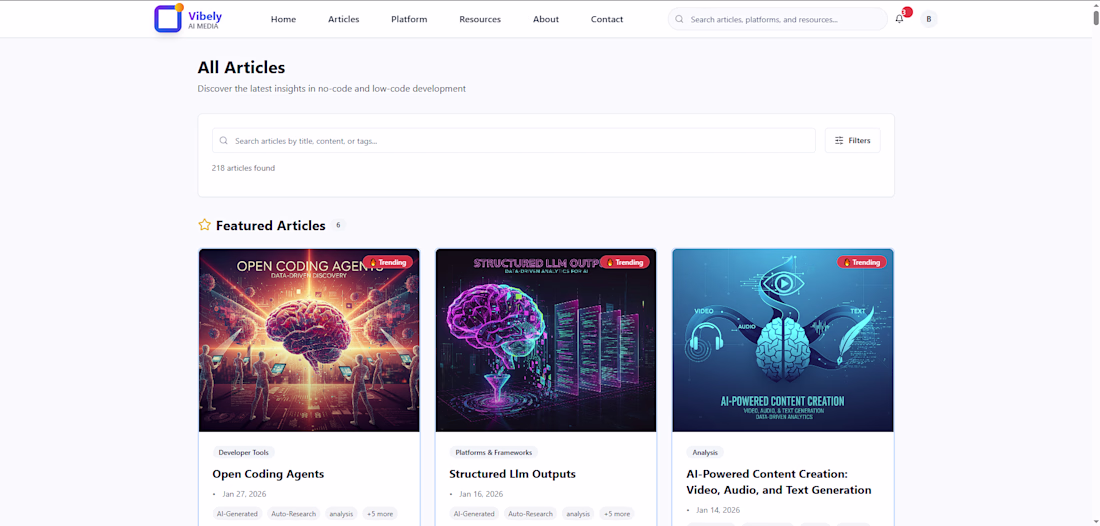The image size is (1100, 526).
Task: Open the AI-Powered Content Creation article title
Action: tap(779, 482)
